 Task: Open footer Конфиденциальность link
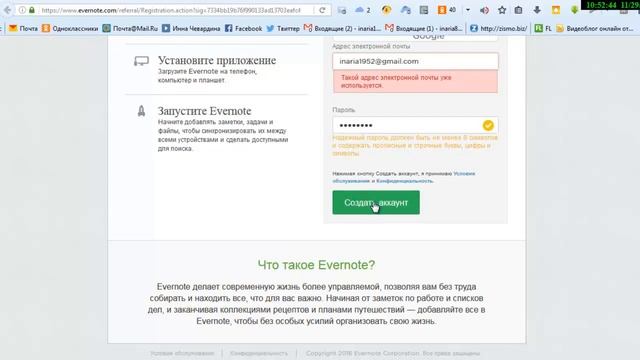(259, 353)
